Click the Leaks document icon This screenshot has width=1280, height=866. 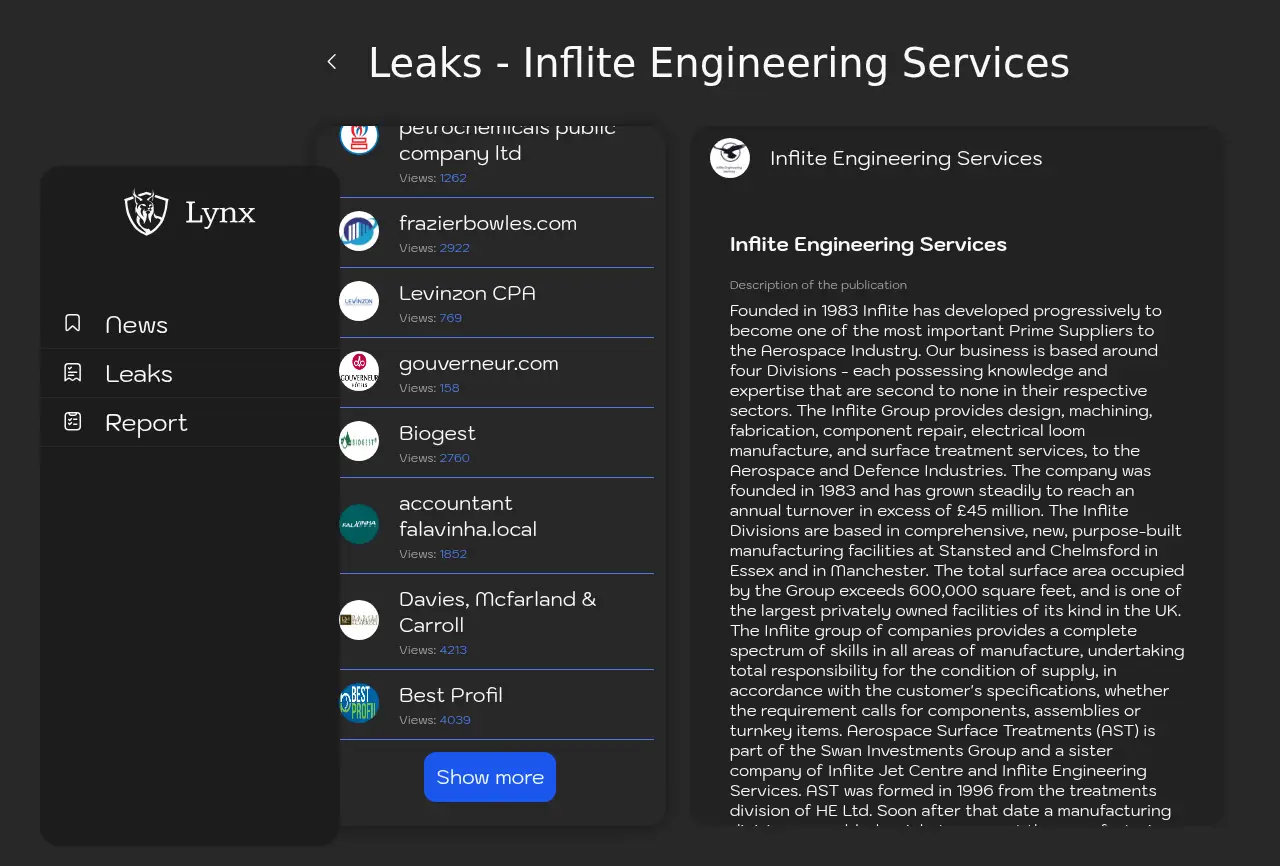pos(73,373)
